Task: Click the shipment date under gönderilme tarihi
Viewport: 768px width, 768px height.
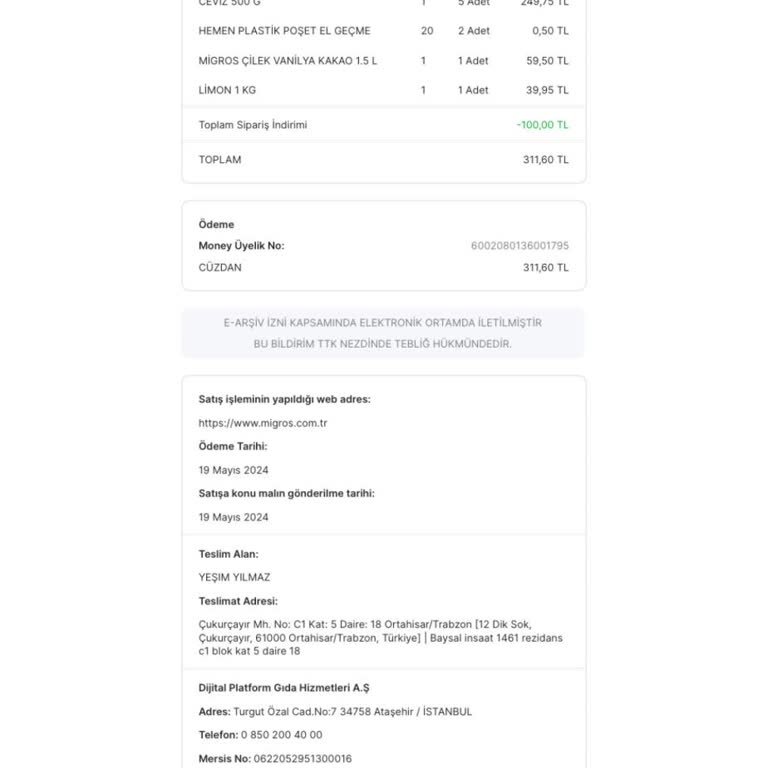Action: tap(233, 517)
